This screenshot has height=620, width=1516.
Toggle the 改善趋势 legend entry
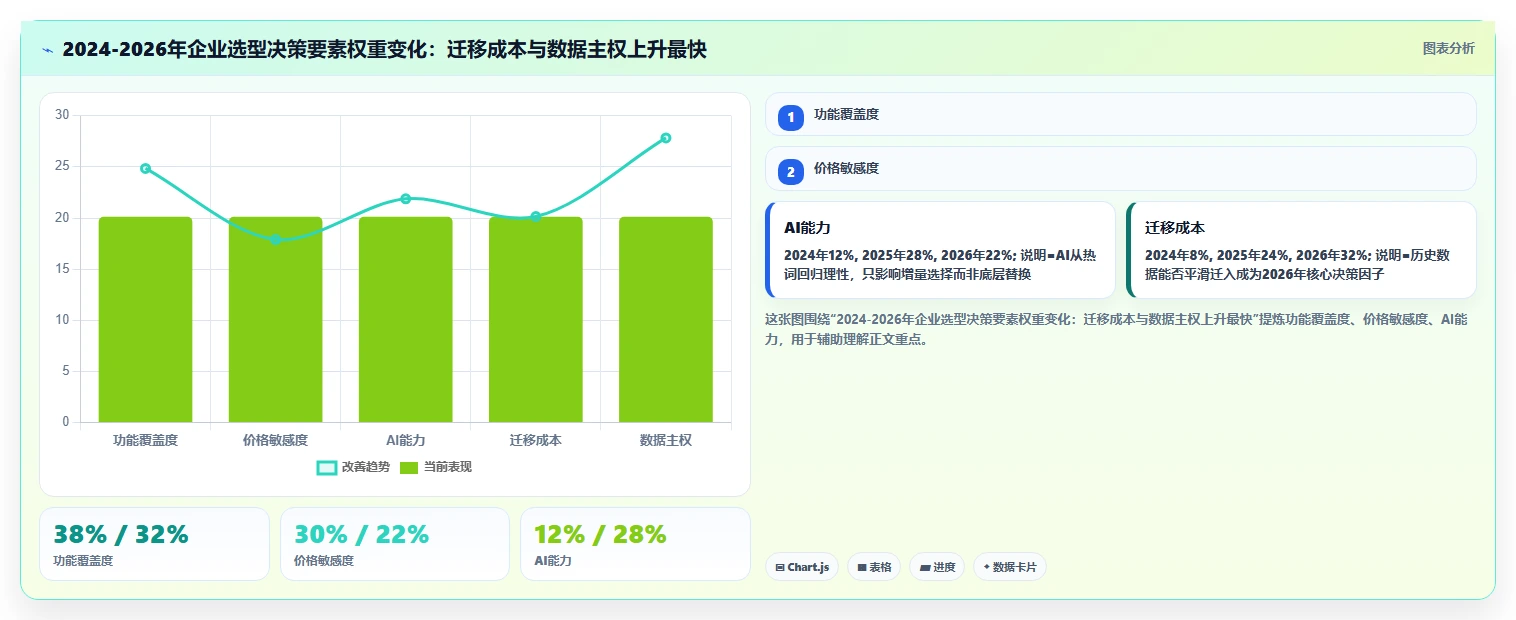point(353,467)
